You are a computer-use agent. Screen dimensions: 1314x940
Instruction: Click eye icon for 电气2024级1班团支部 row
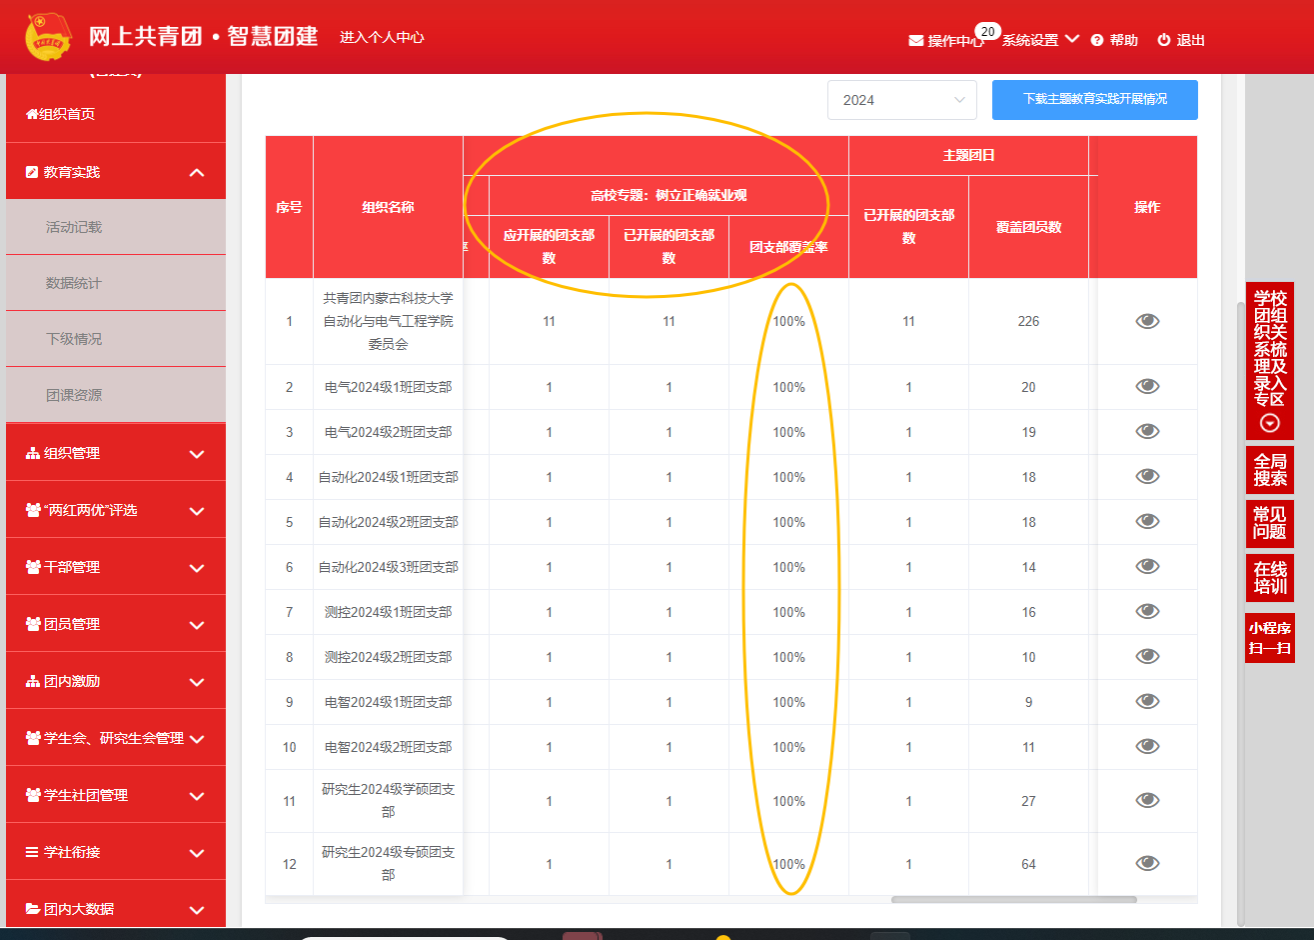click(x=1147, y=387)
